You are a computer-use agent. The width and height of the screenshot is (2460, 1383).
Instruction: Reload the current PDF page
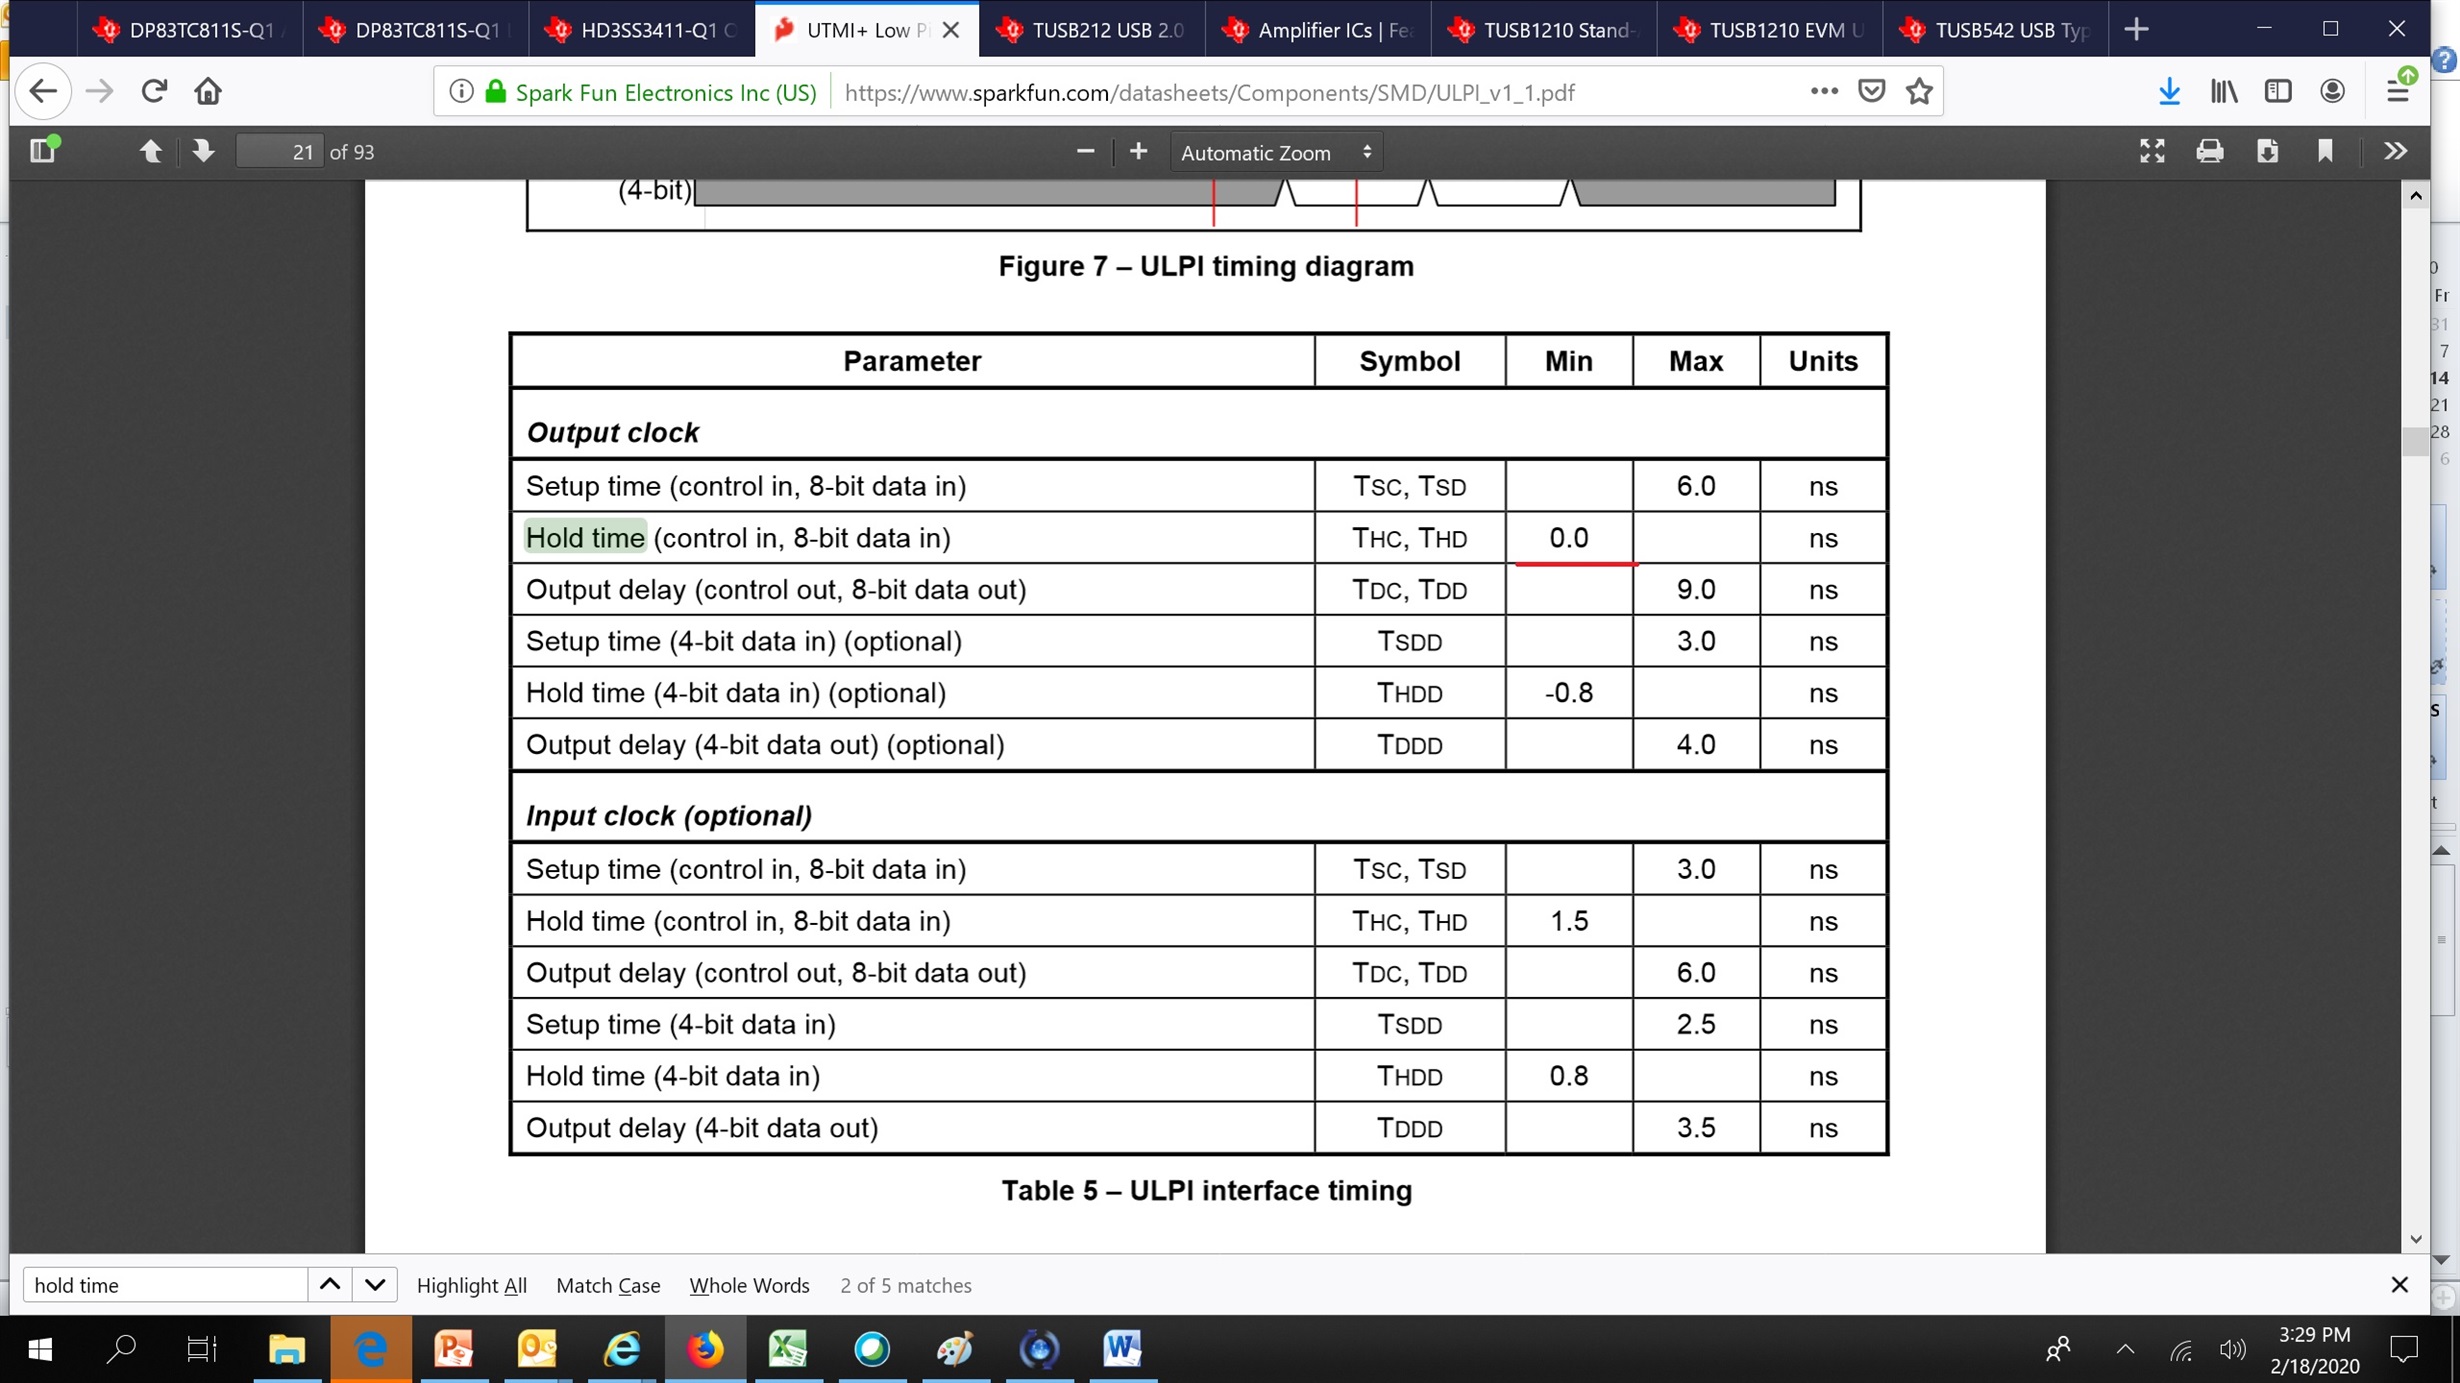point(153,92)
